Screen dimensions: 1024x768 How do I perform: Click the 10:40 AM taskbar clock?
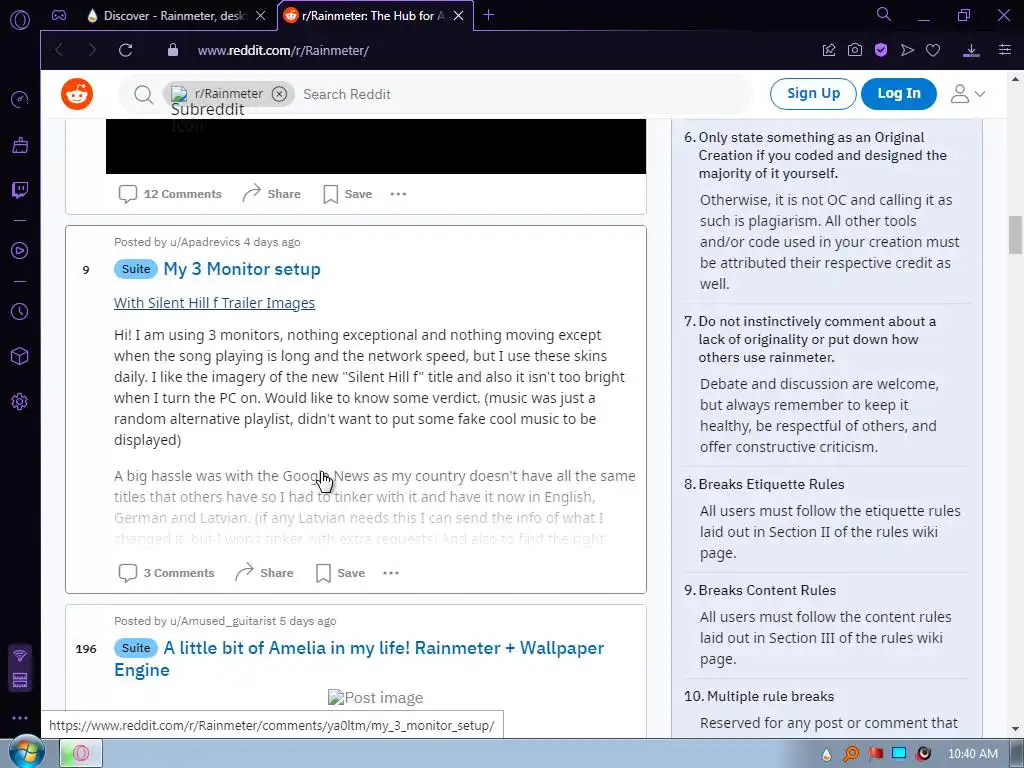pos(972,754)
